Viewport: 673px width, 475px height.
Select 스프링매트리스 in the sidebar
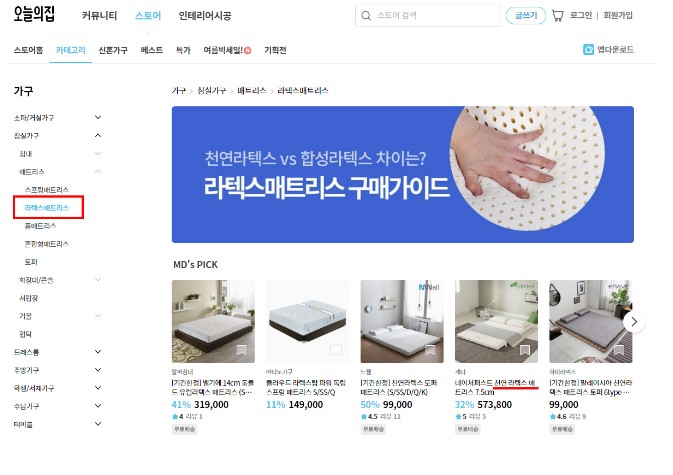coord(46,190)
